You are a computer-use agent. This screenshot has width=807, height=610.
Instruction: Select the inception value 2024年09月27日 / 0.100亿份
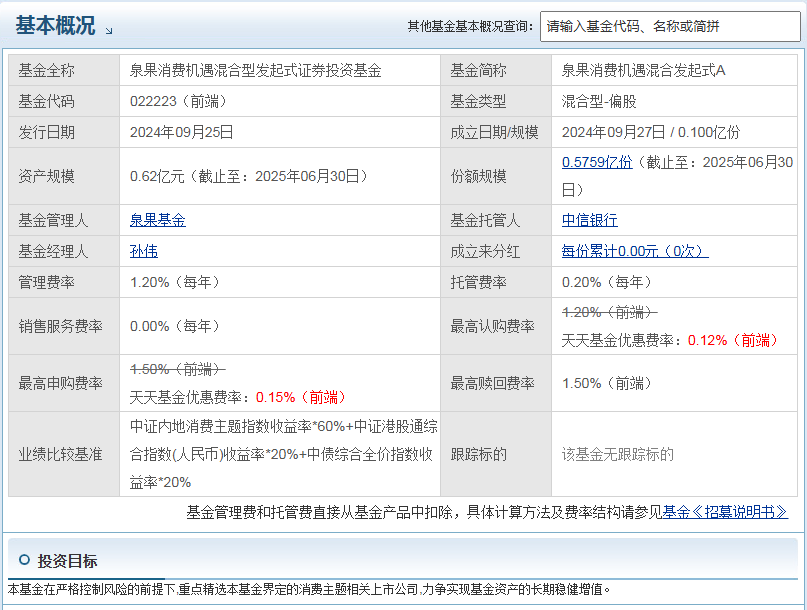(x=651, y=132)
